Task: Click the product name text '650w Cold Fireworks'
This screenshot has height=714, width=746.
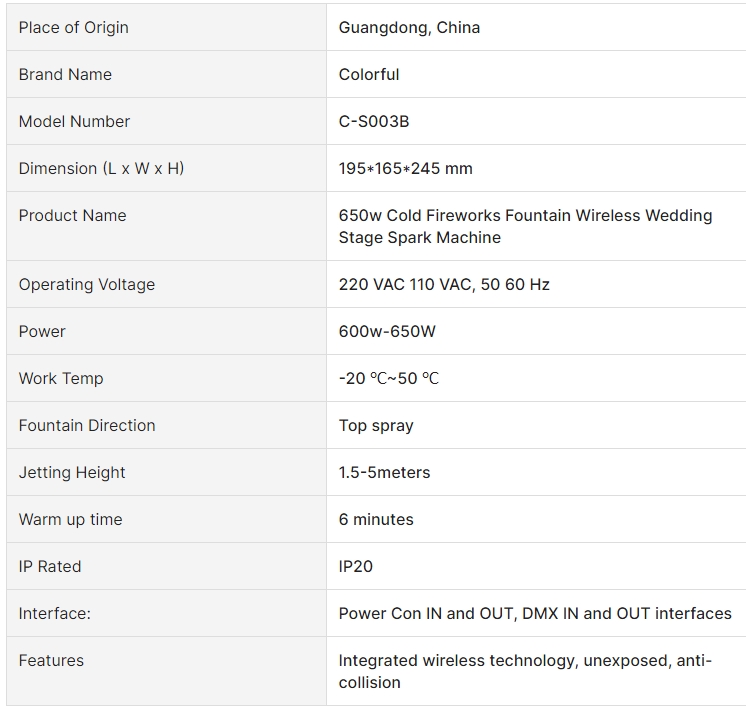Action: [420, 215]
